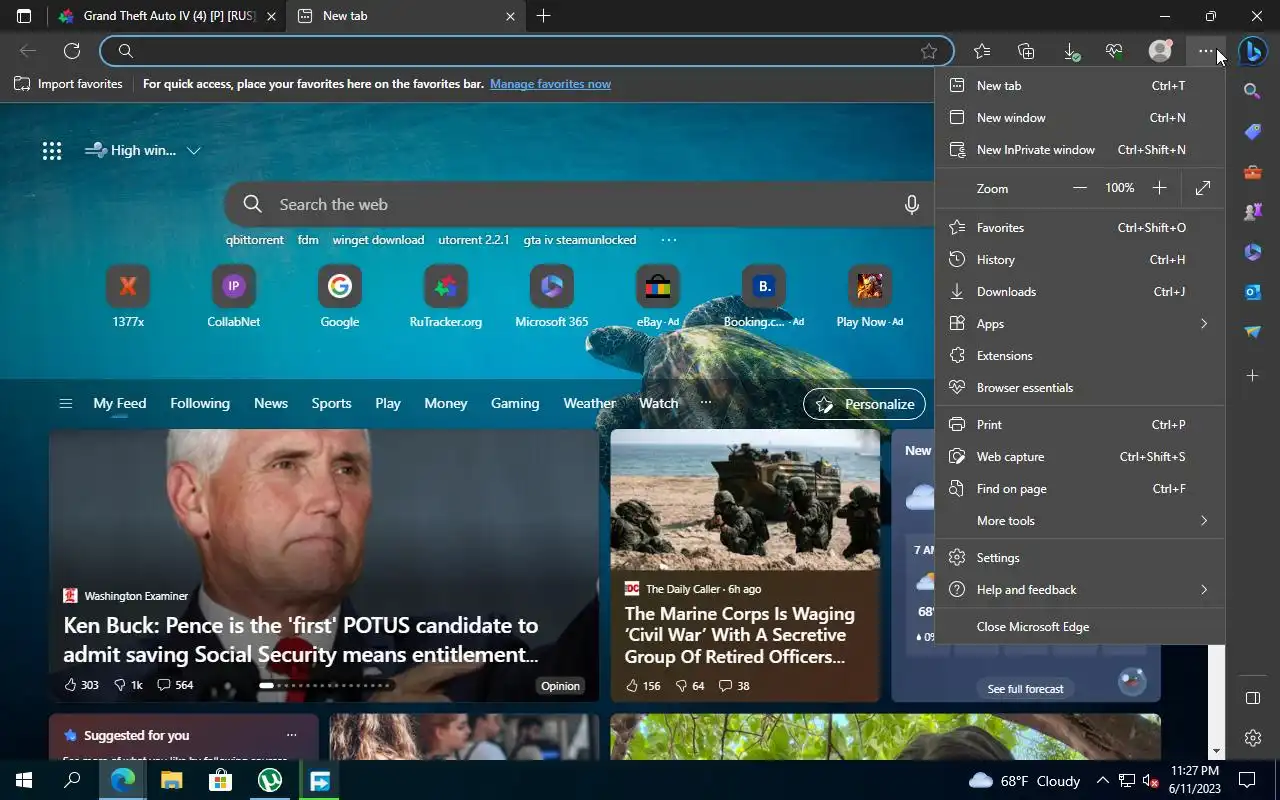This screenshot has width=1280, height=800.
Task: Open the RuTracker.org quick link tile
Action: point(446,296)
